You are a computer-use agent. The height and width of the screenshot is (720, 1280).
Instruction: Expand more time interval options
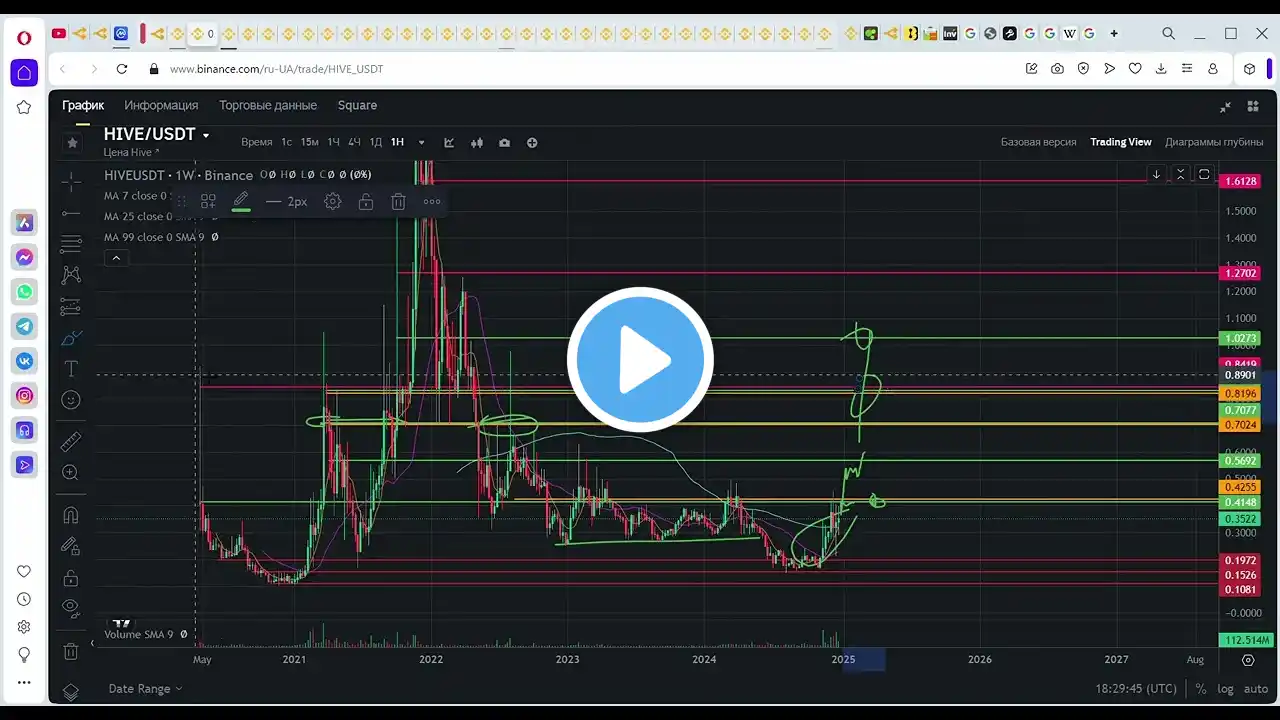[x=422, y=143]
